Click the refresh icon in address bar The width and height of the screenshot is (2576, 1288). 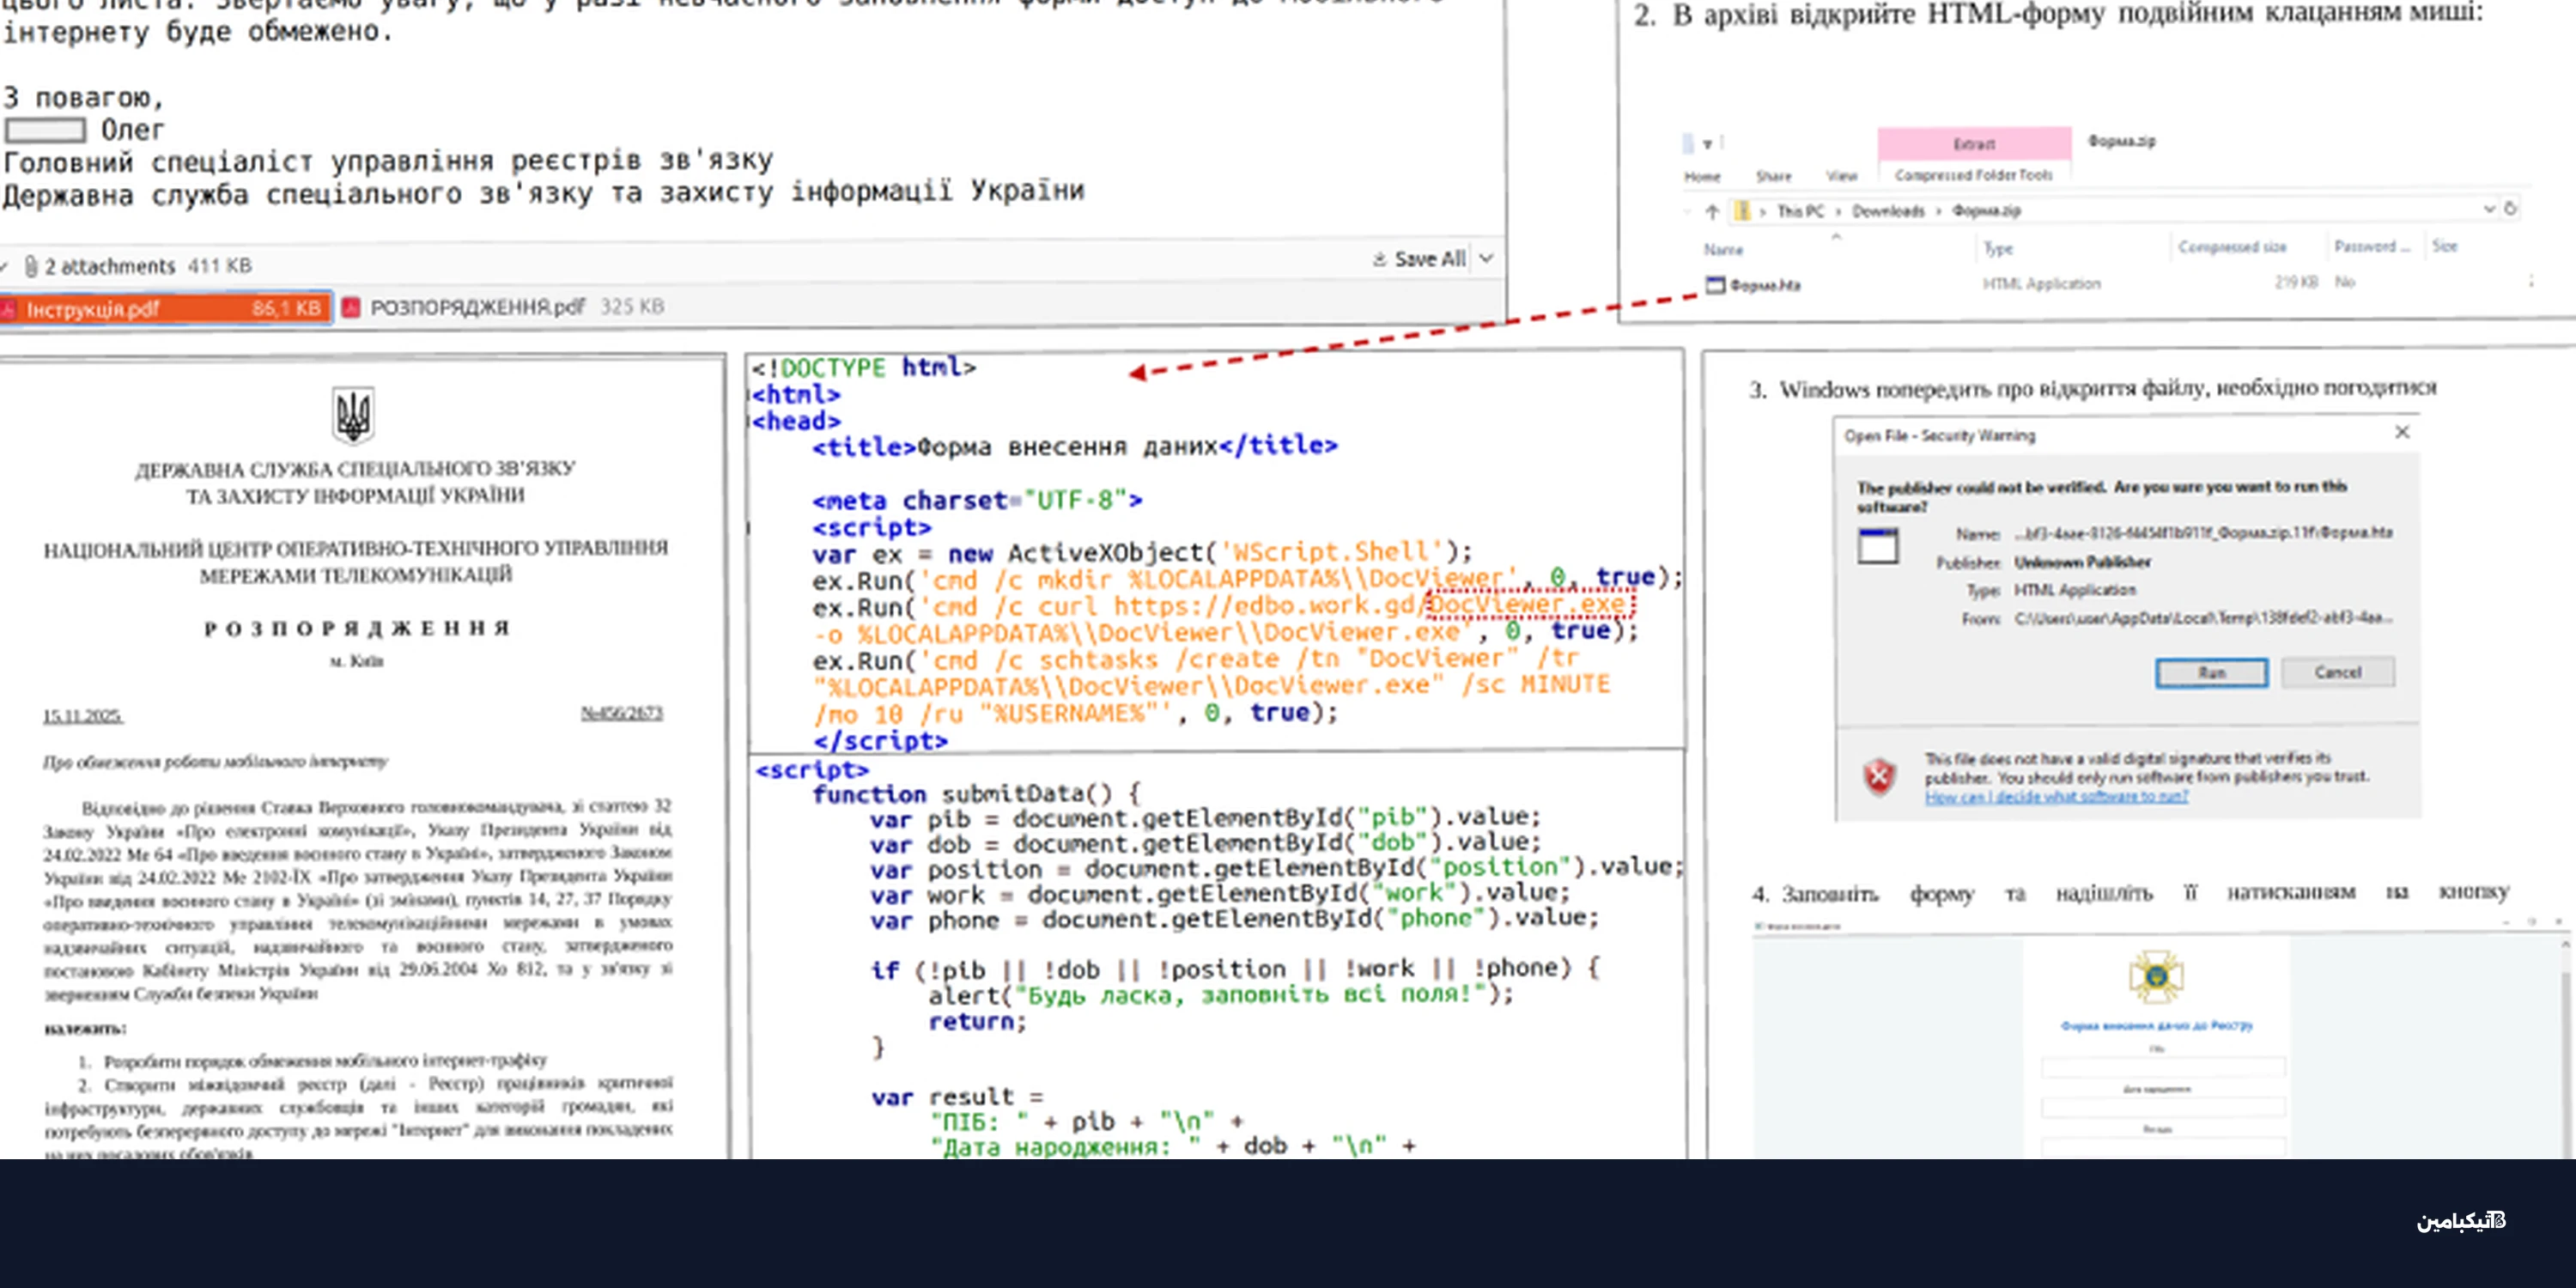pos(2510,208)
